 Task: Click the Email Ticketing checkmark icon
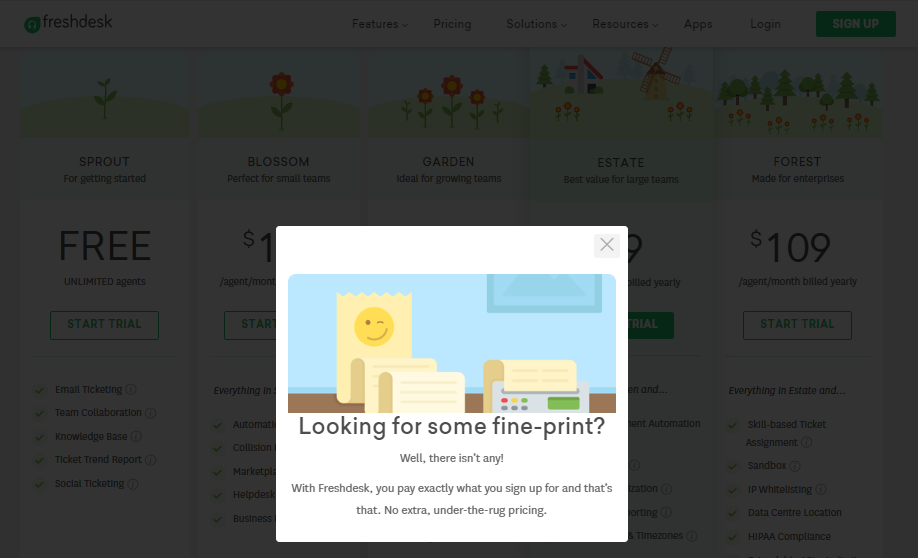pyautogui.click(x=40, y=390)
